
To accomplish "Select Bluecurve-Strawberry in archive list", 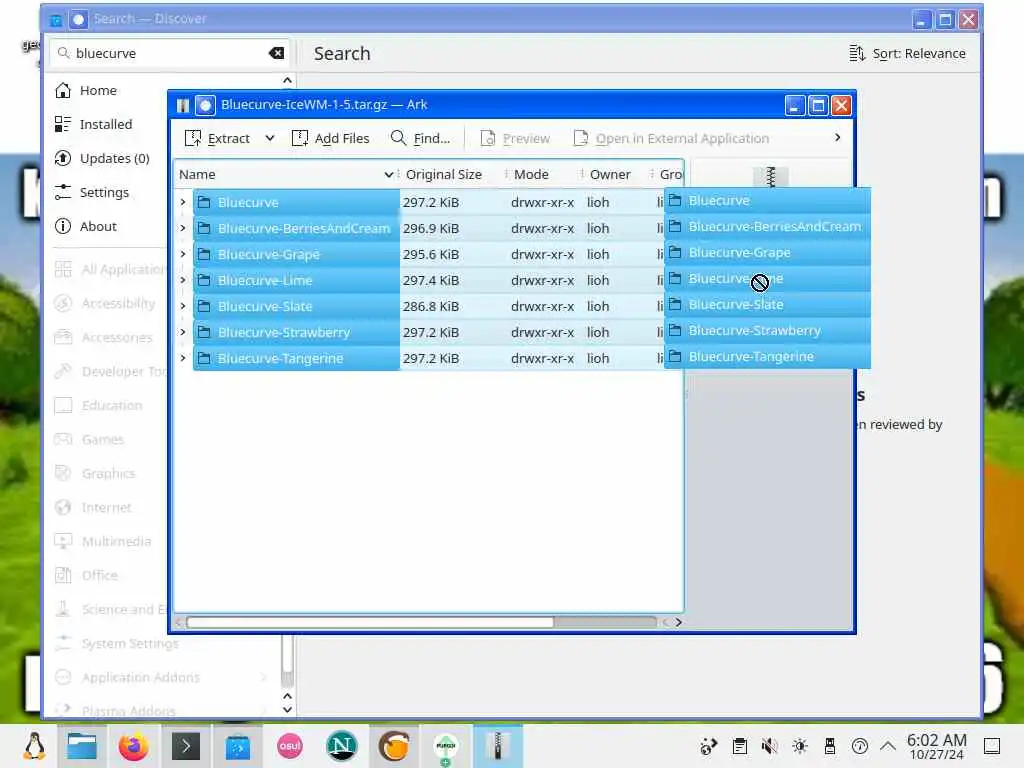I will click(x=296, y=332).
